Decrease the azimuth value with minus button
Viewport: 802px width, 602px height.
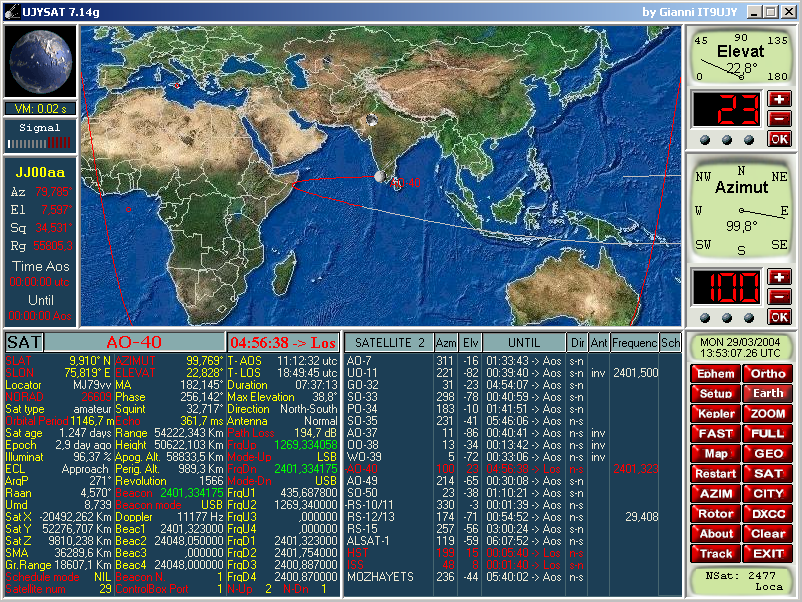779,297
